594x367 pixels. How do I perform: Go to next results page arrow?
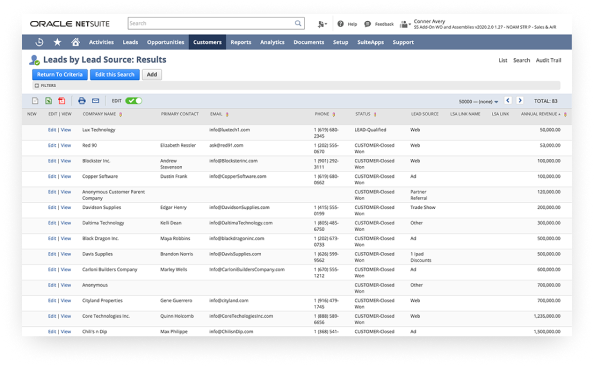[x=520, y=100]
